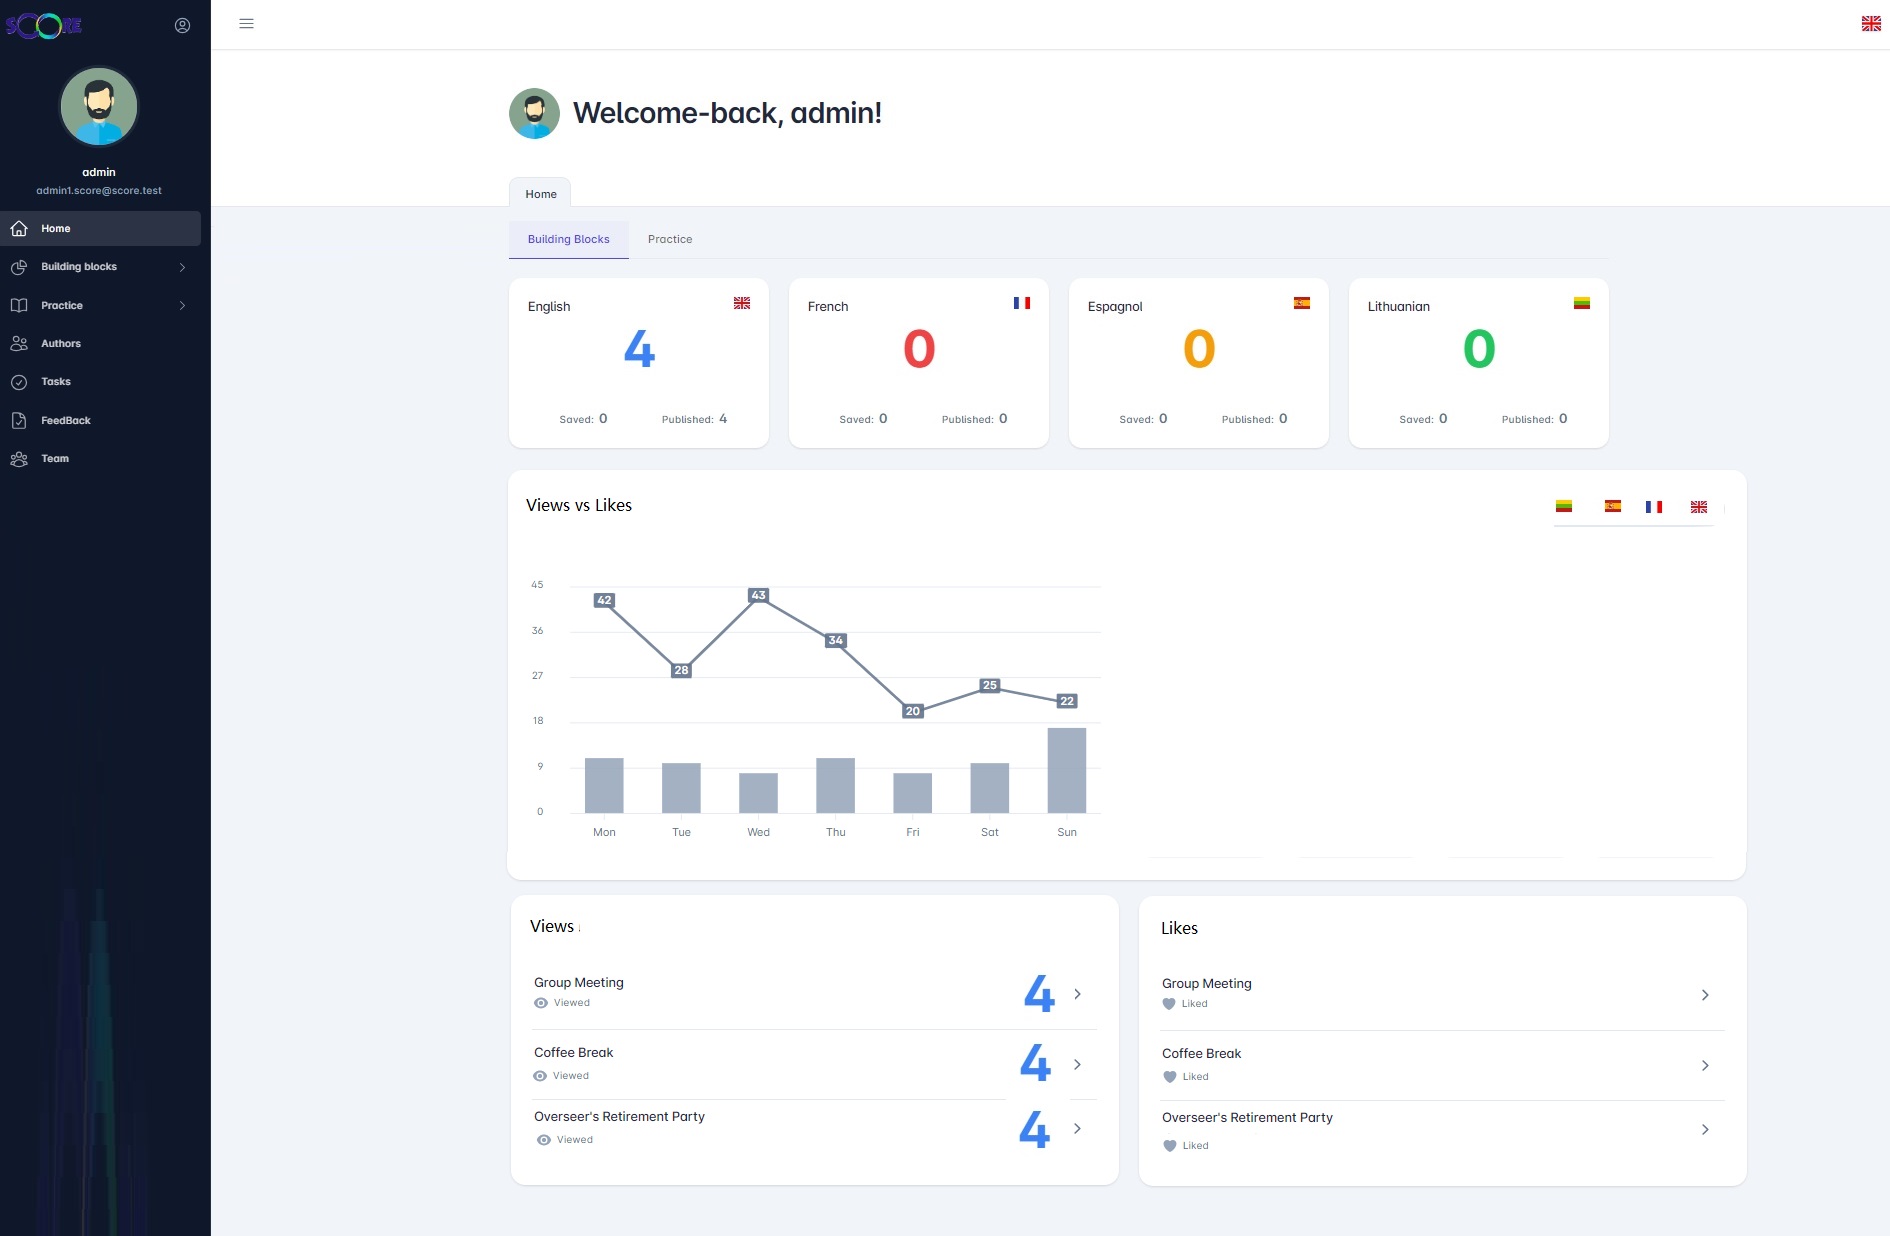Viewport: 1890px width, 1236px height.
Task: Switch to the Practice tab
Action: [x=669, y=240]
